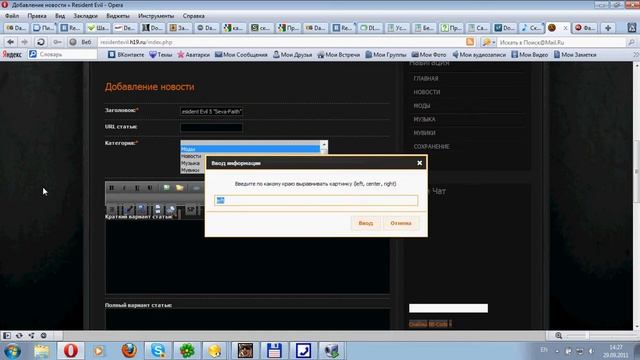Click the italic I editor button

(x=124, y=188)
